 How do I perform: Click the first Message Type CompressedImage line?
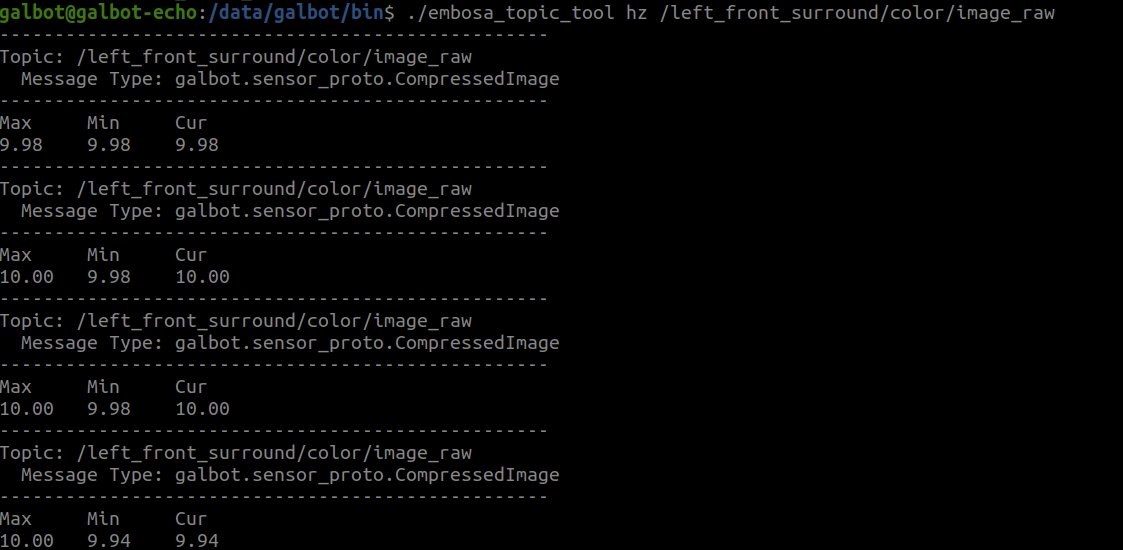[290, 79]
